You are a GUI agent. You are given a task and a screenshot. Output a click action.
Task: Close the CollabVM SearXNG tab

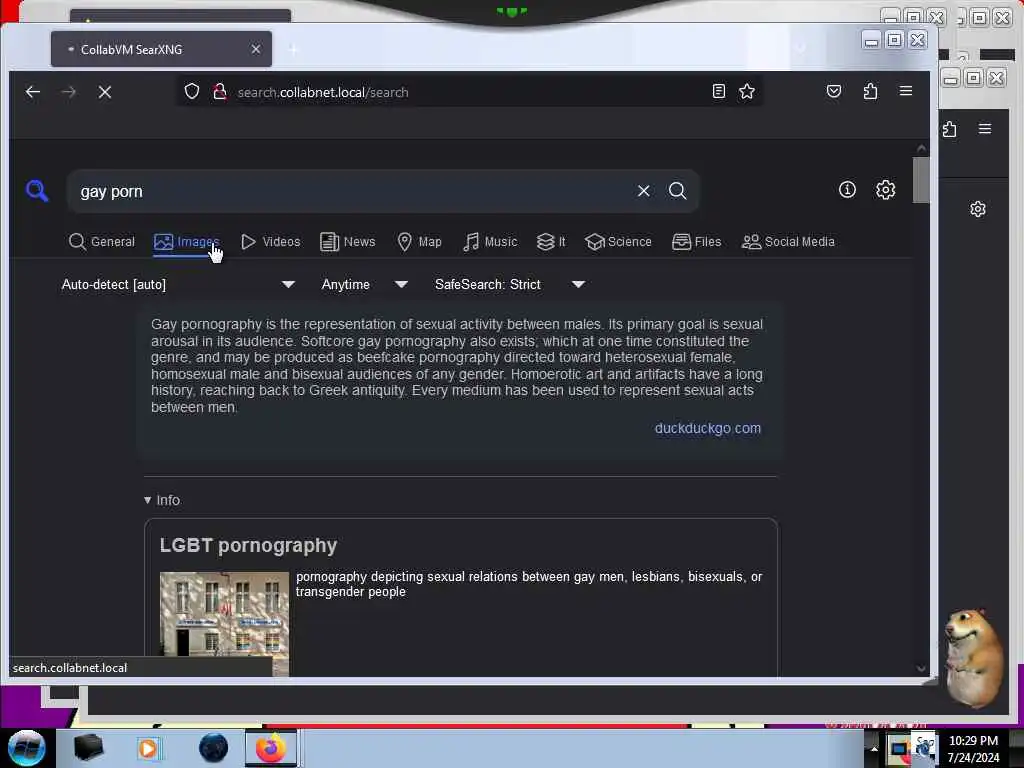(256, 49)
